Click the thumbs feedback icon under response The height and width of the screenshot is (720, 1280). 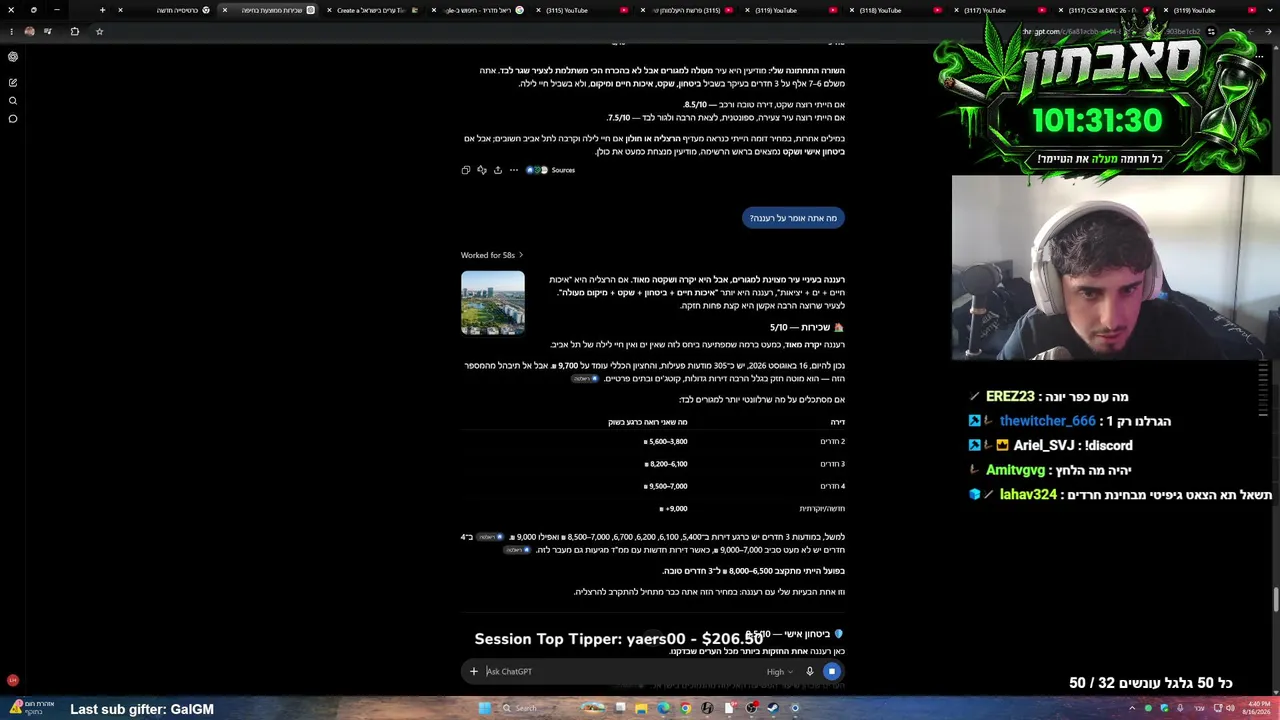[x=482, y=170]
